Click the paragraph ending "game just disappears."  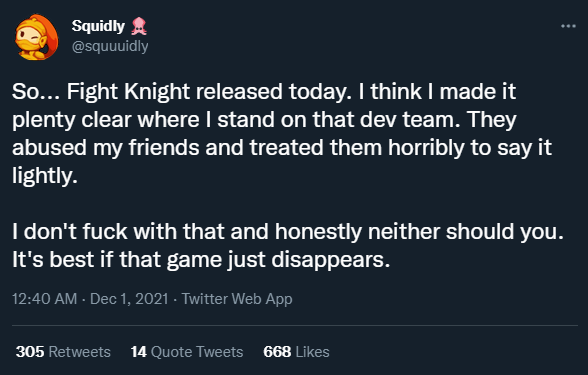tap(288, 245)
